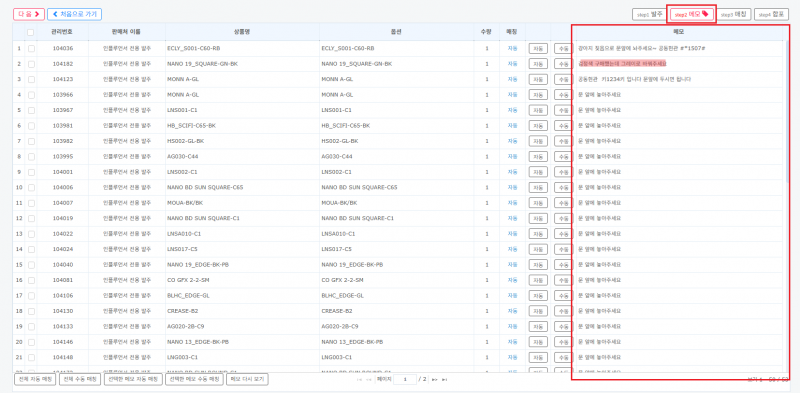Go to the previous page with pager icon
Viewport: 800px width, 393px height.
[368, 380]
